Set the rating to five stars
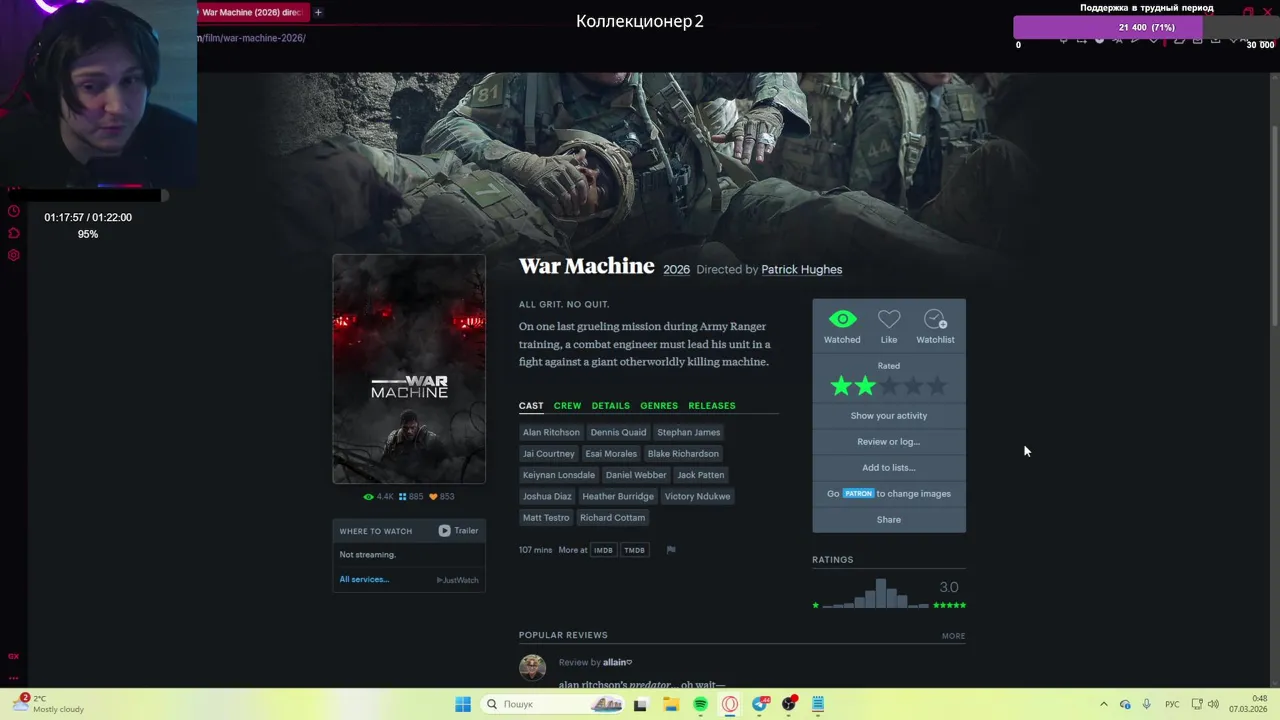This screenshot has height=720, width=1280. click(x=937, y=386)
